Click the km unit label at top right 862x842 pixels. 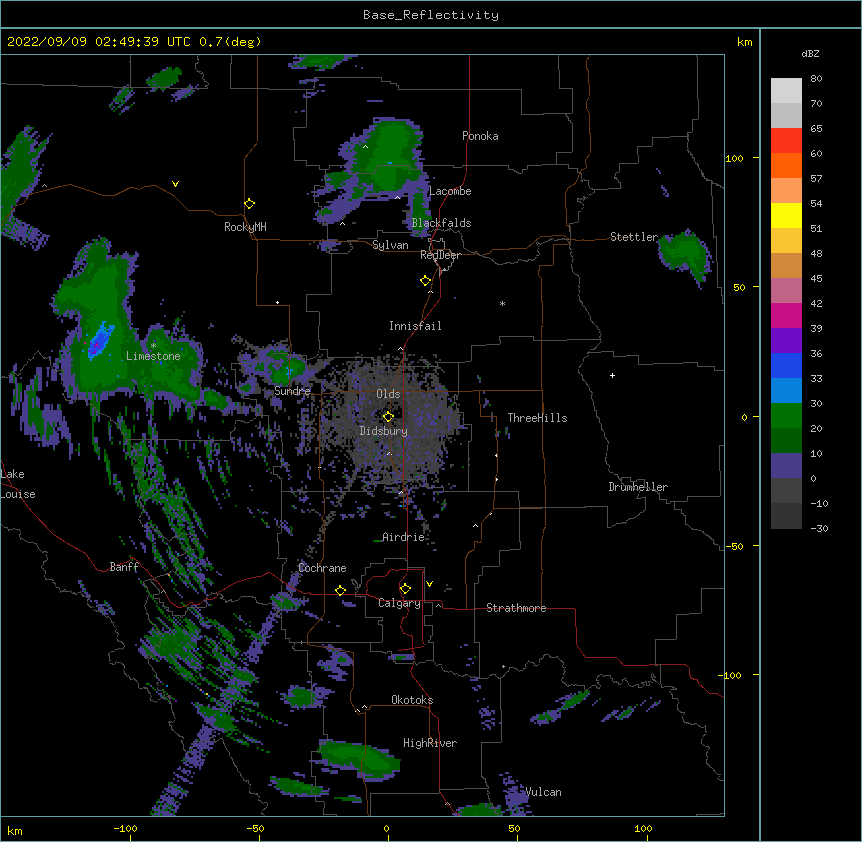[x=745, y=42]
